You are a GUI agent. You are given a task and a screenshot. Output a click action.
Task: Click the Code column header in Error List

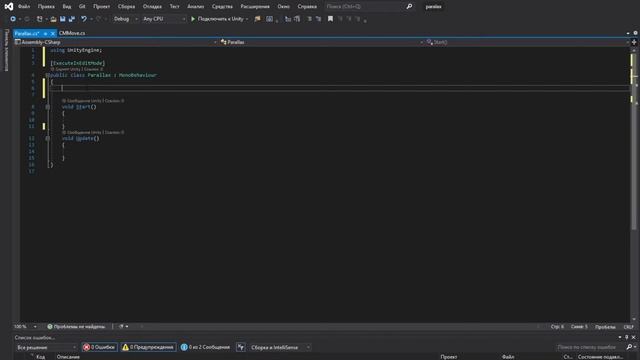tap(40, 357)
